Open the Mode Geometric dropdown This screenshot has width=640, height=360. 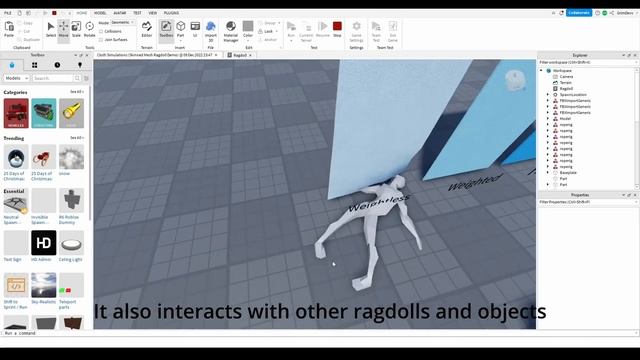tap(123, 22)
